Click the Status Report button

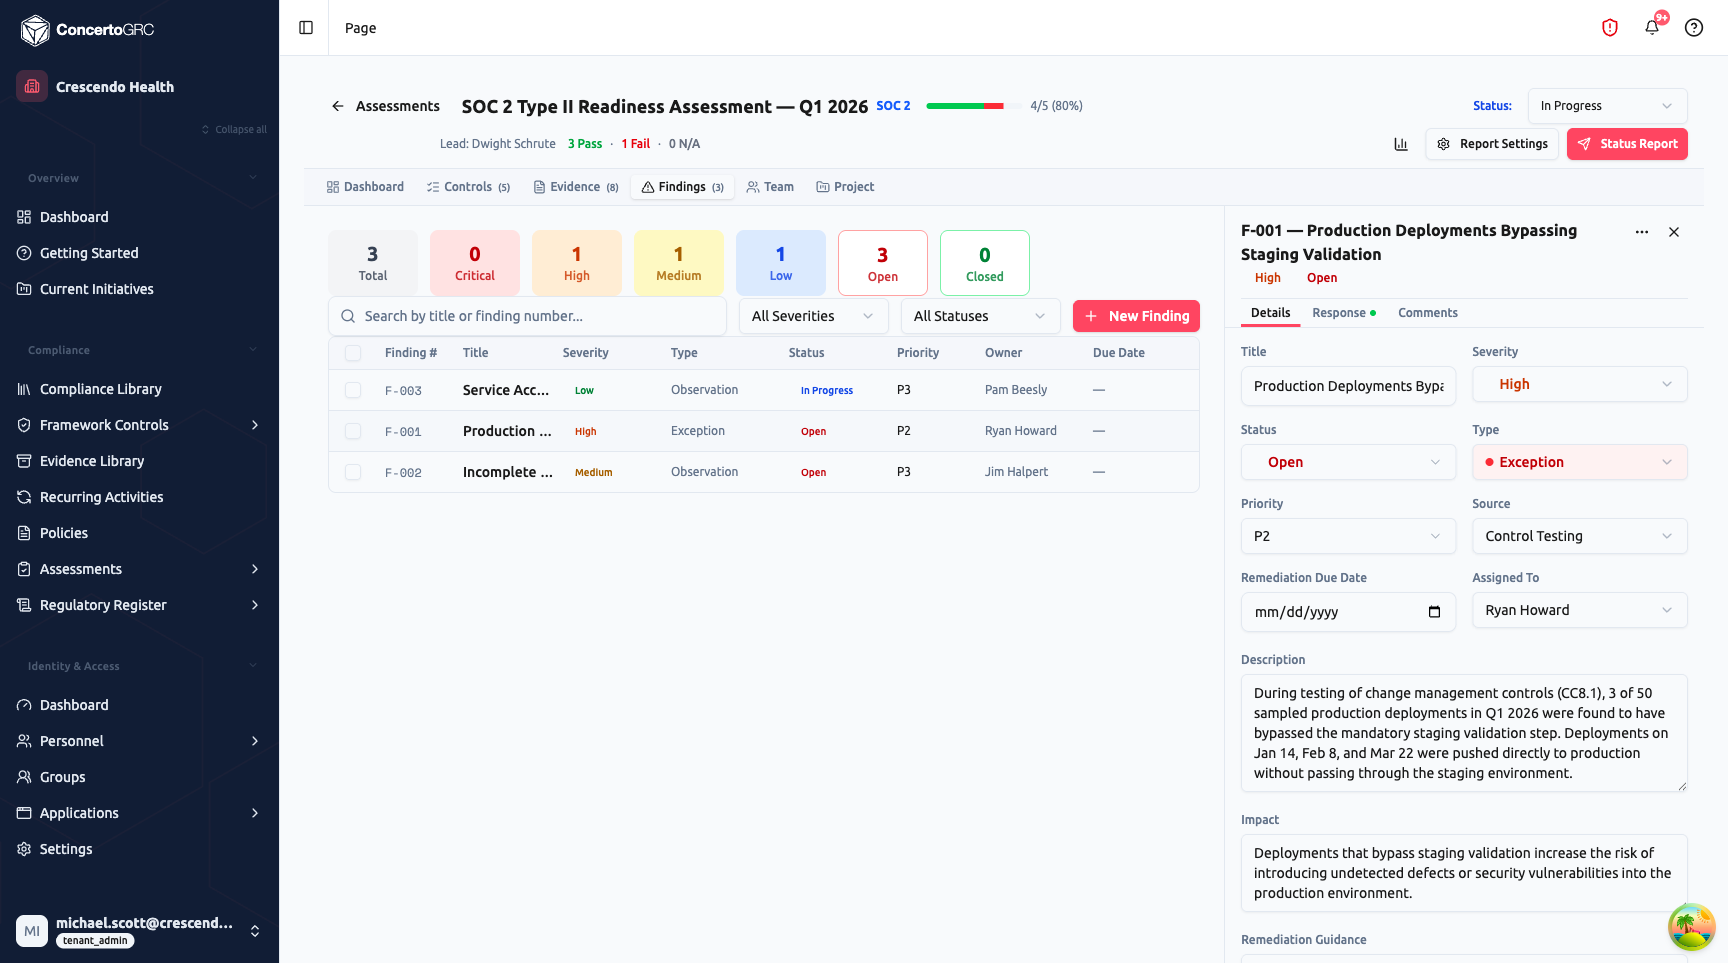pos(1627,144)
